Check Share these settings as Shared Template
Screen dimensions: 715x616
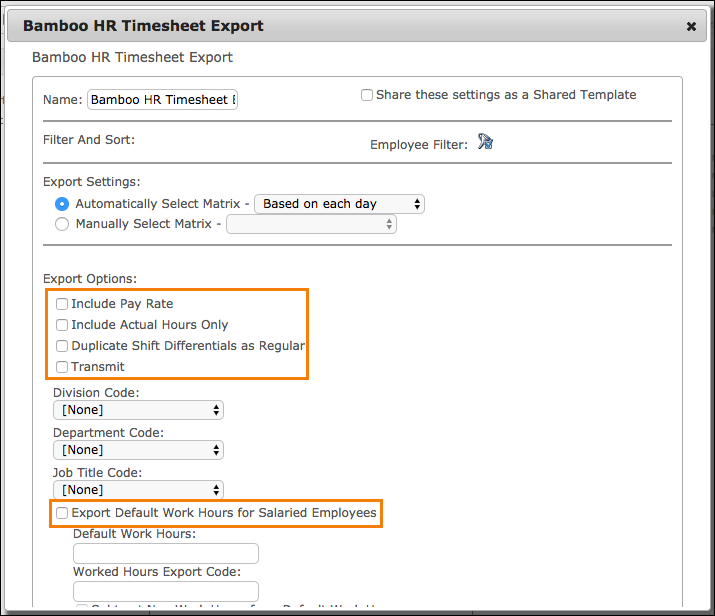367,95
